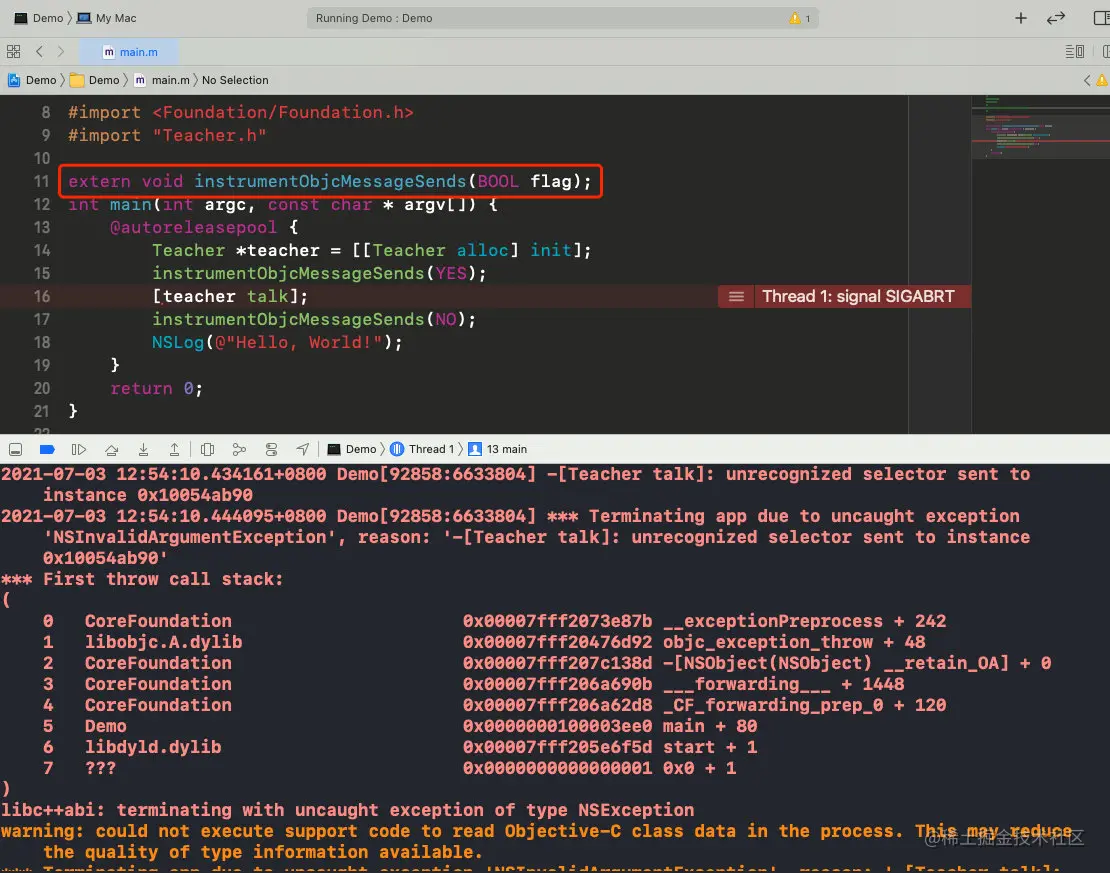
Task: Click the issue warning triangle in the jump bar
Action: click(1103, 80)
